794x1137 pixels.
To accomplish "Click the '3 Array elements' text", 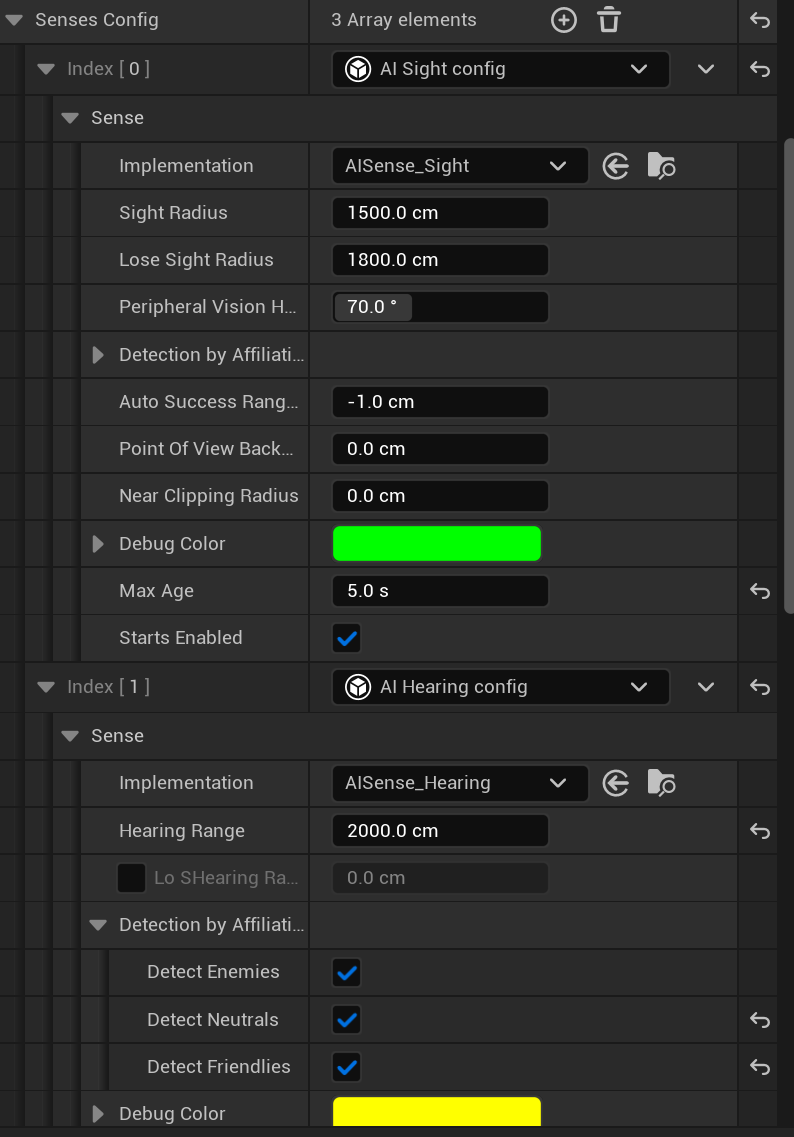I will (404, 20).
